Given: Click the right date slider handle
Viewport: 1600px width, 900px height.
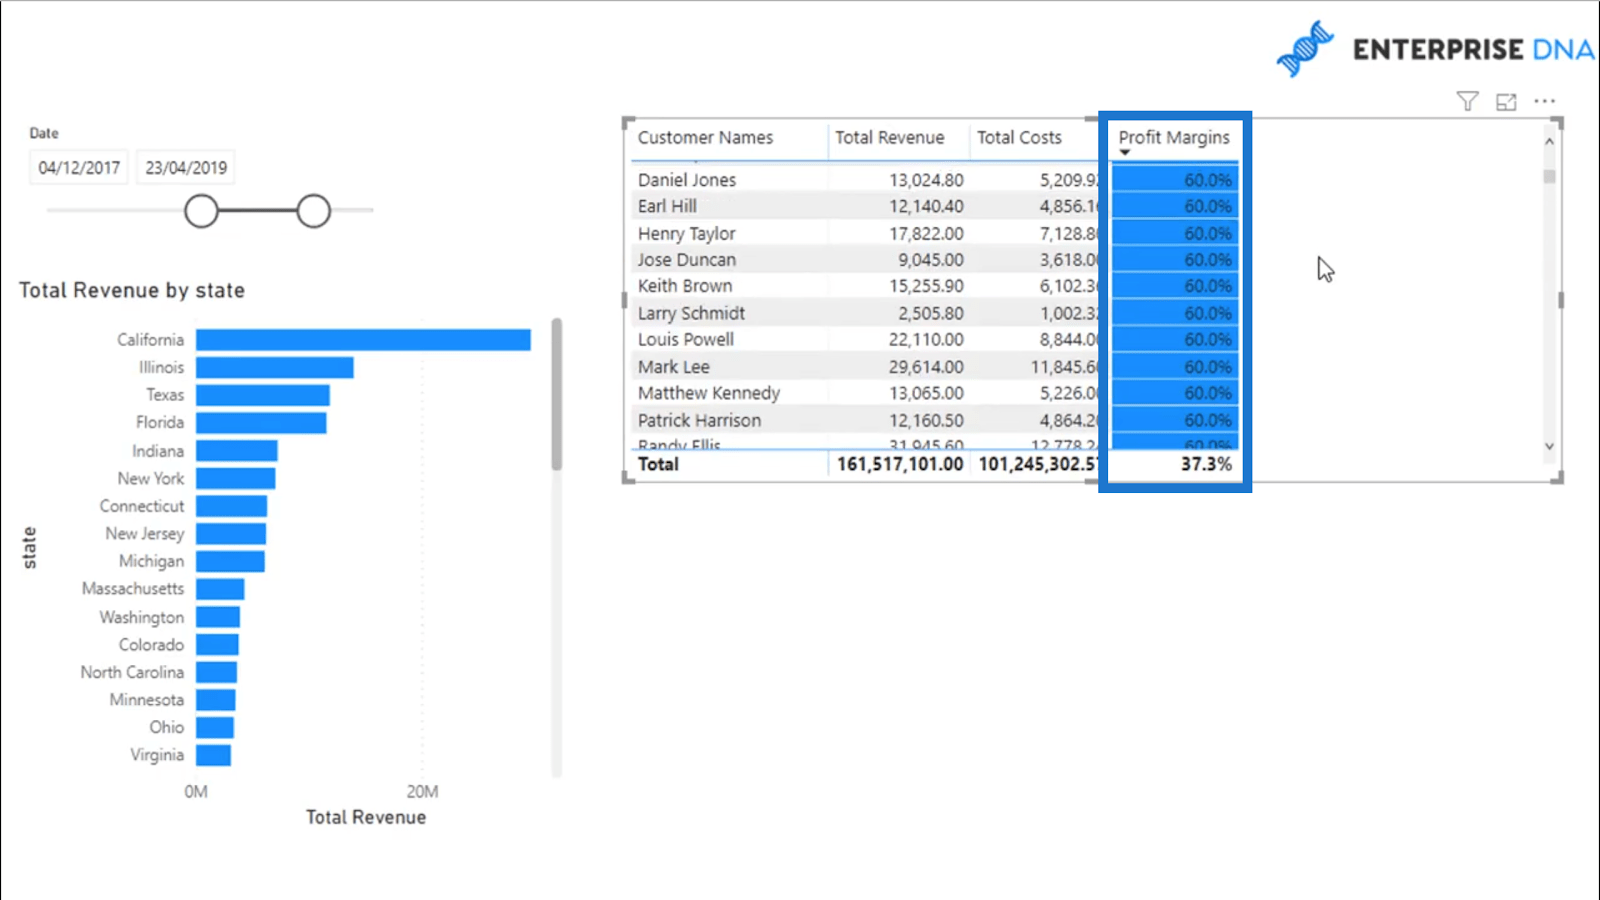Looking at the screenshot, I should (314, 211).
